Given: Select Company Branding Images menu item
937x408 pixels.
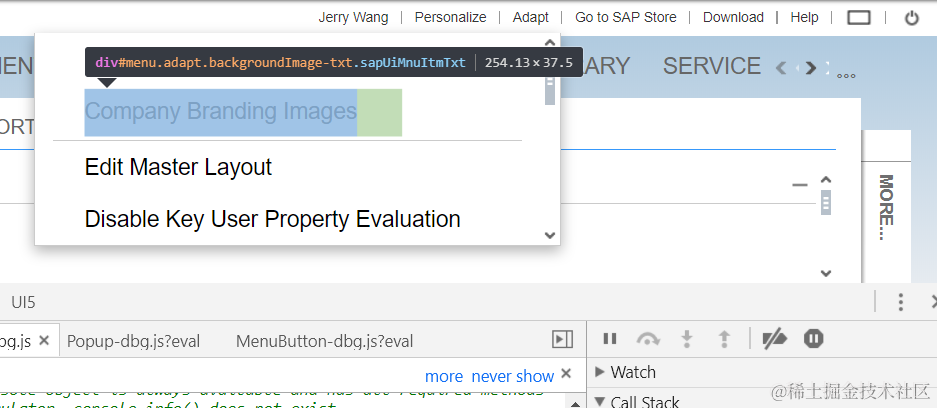Looking at the screenshot, I should coord(221,112).
